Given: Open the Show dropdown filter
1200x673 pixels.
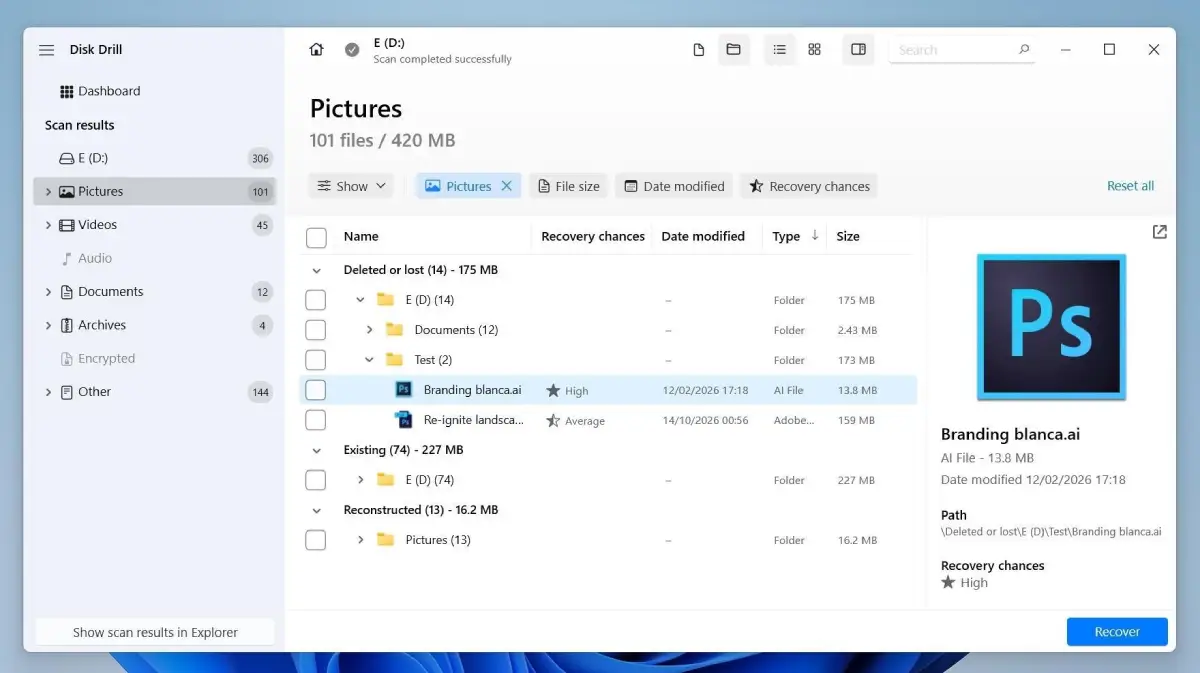Looking at the screenshot, I should pyautogui.click(x=351, y=186).
